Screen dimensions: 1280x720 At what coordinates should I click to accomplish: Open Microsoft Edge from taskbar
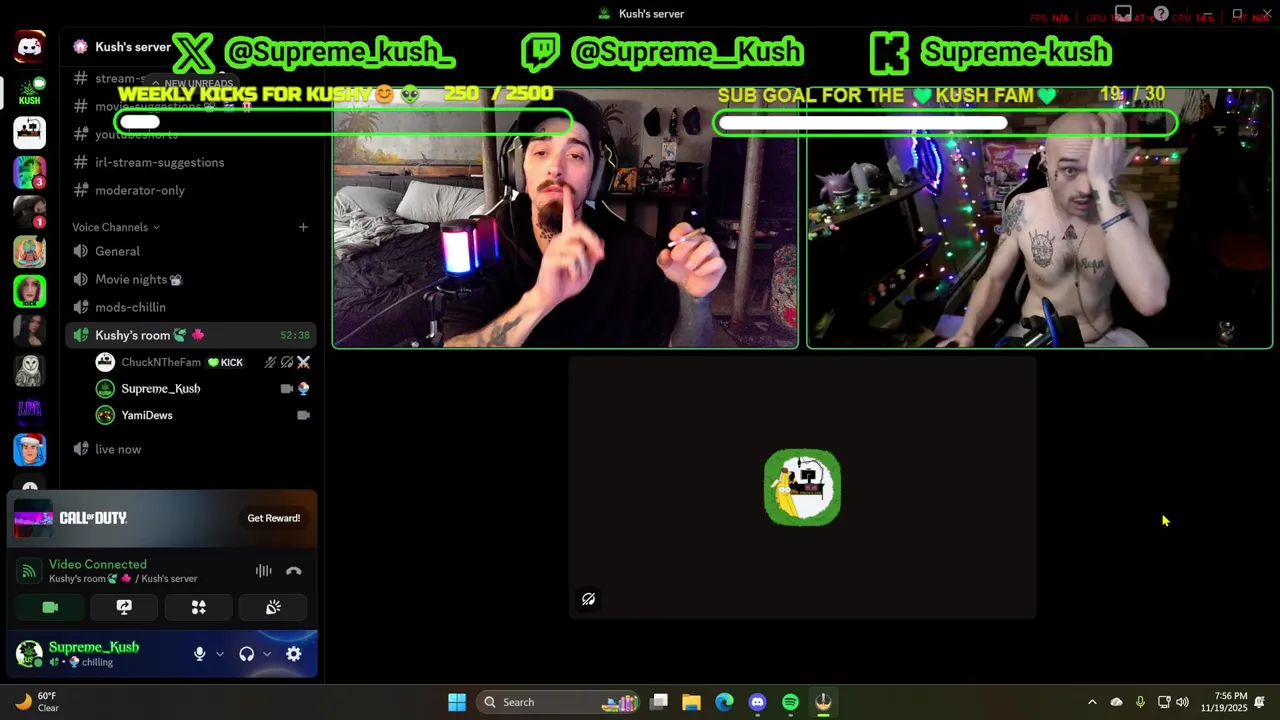[724, 702]
